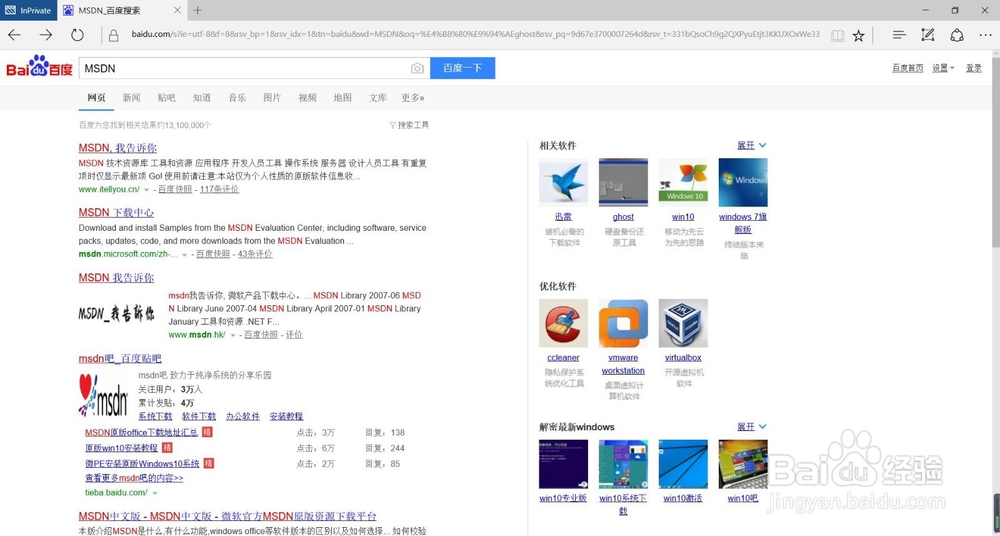Click the 登录 link
Image resolution: width=1000 pixels, height=536 pixels.
pyautogui.click(x=974, y=68)
